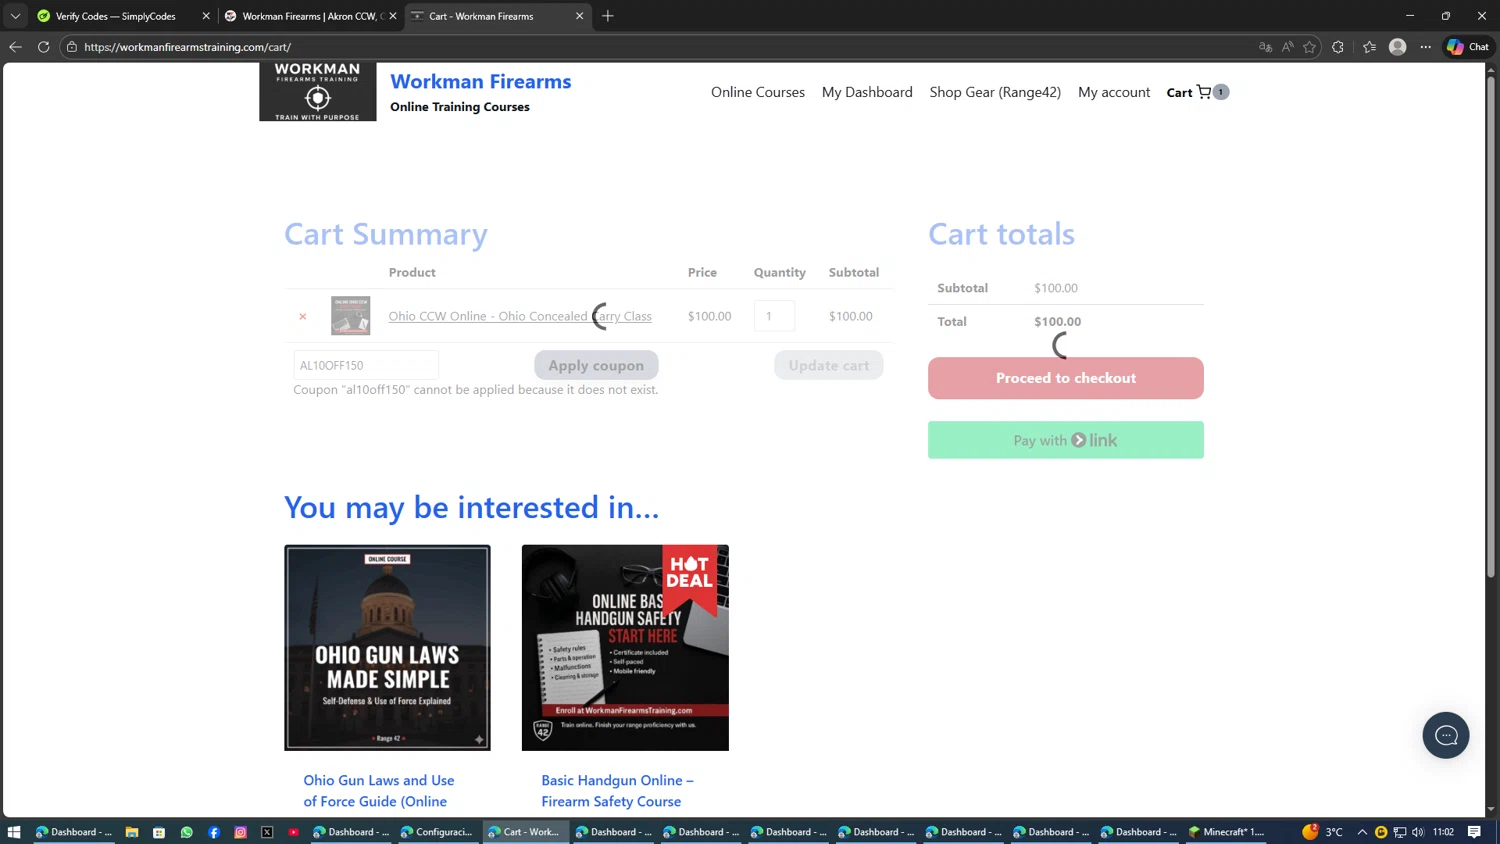The width and height of the screenshot is (1500, 844).
Task: Click Update cart button
Action: click(829, 365)
